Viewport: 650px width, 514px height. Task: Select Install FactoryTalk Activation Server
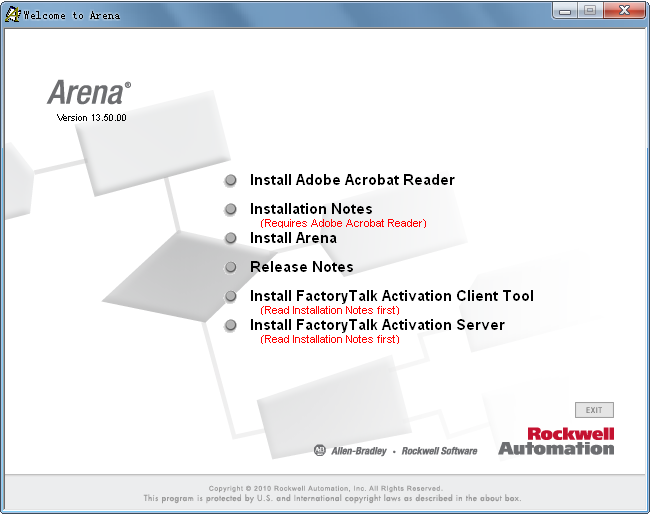(x=377, y=325)
